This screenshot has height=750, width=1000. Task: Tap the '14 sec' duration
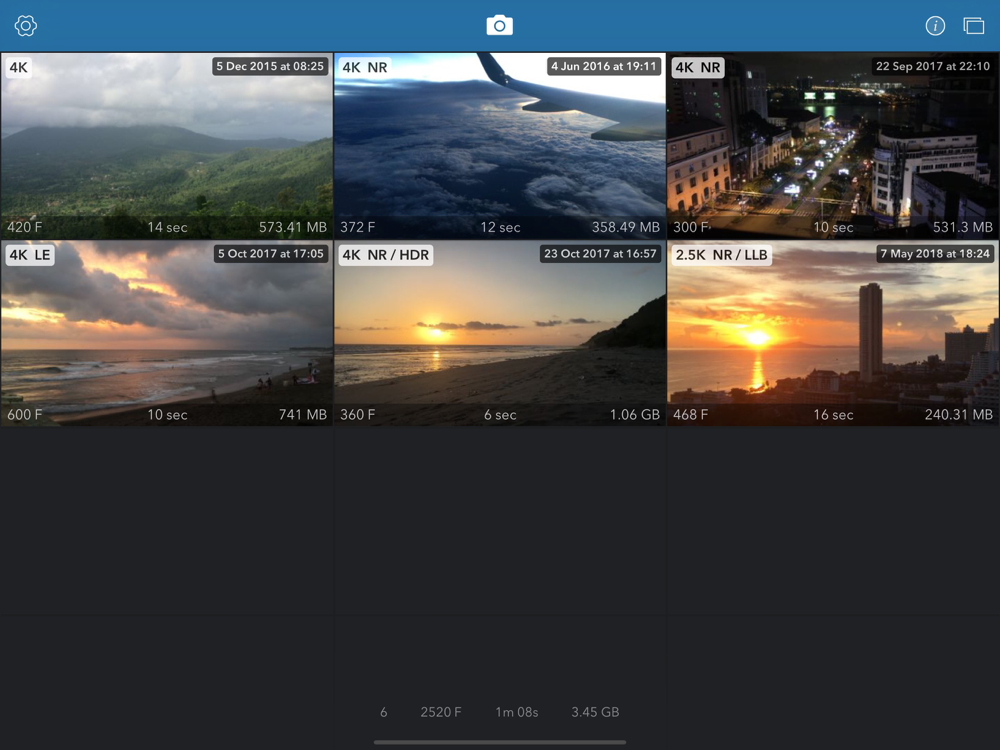pos(167,227)
